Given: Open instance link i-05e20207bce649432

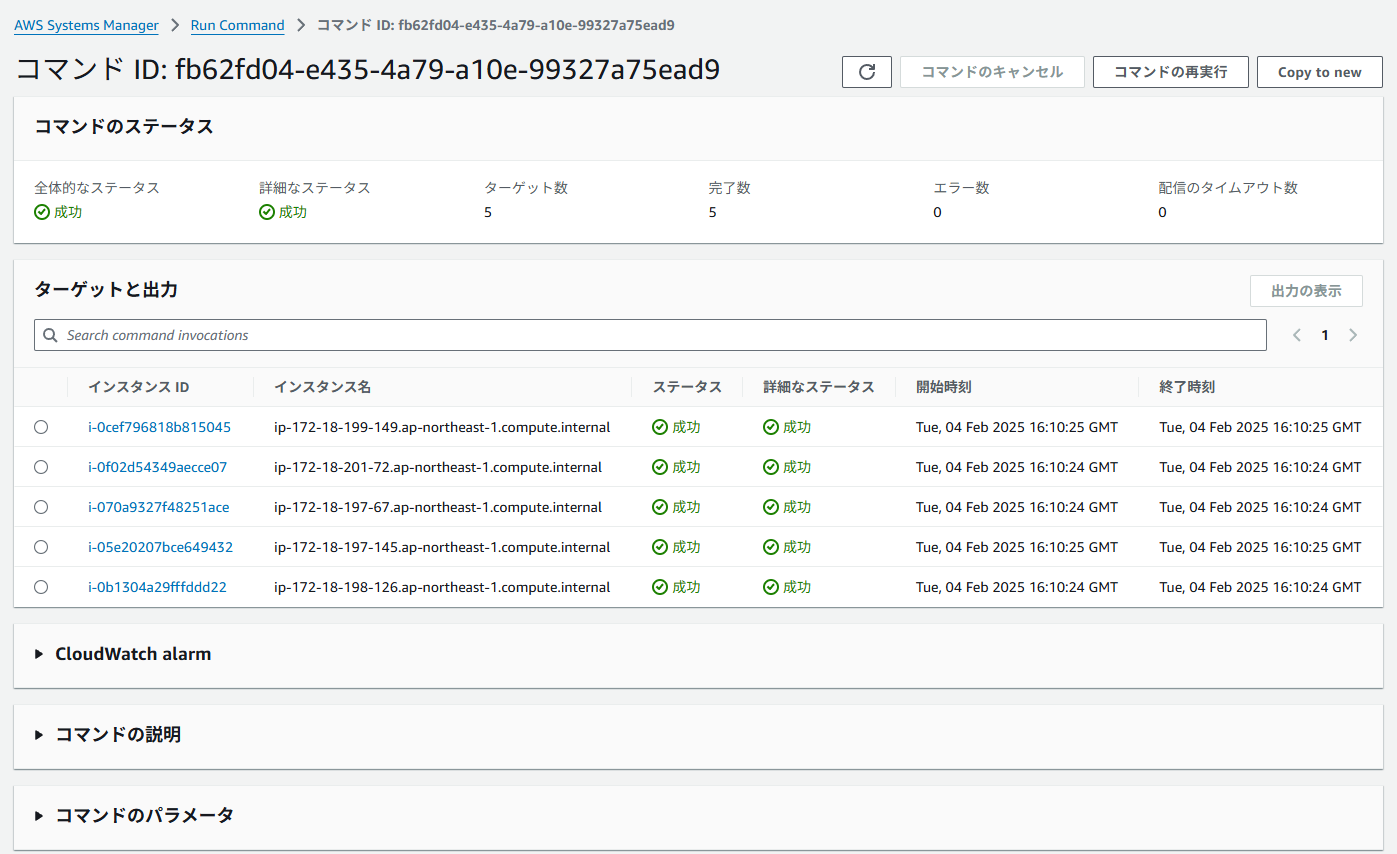Looking at the screenshot, I should point(160,547).
